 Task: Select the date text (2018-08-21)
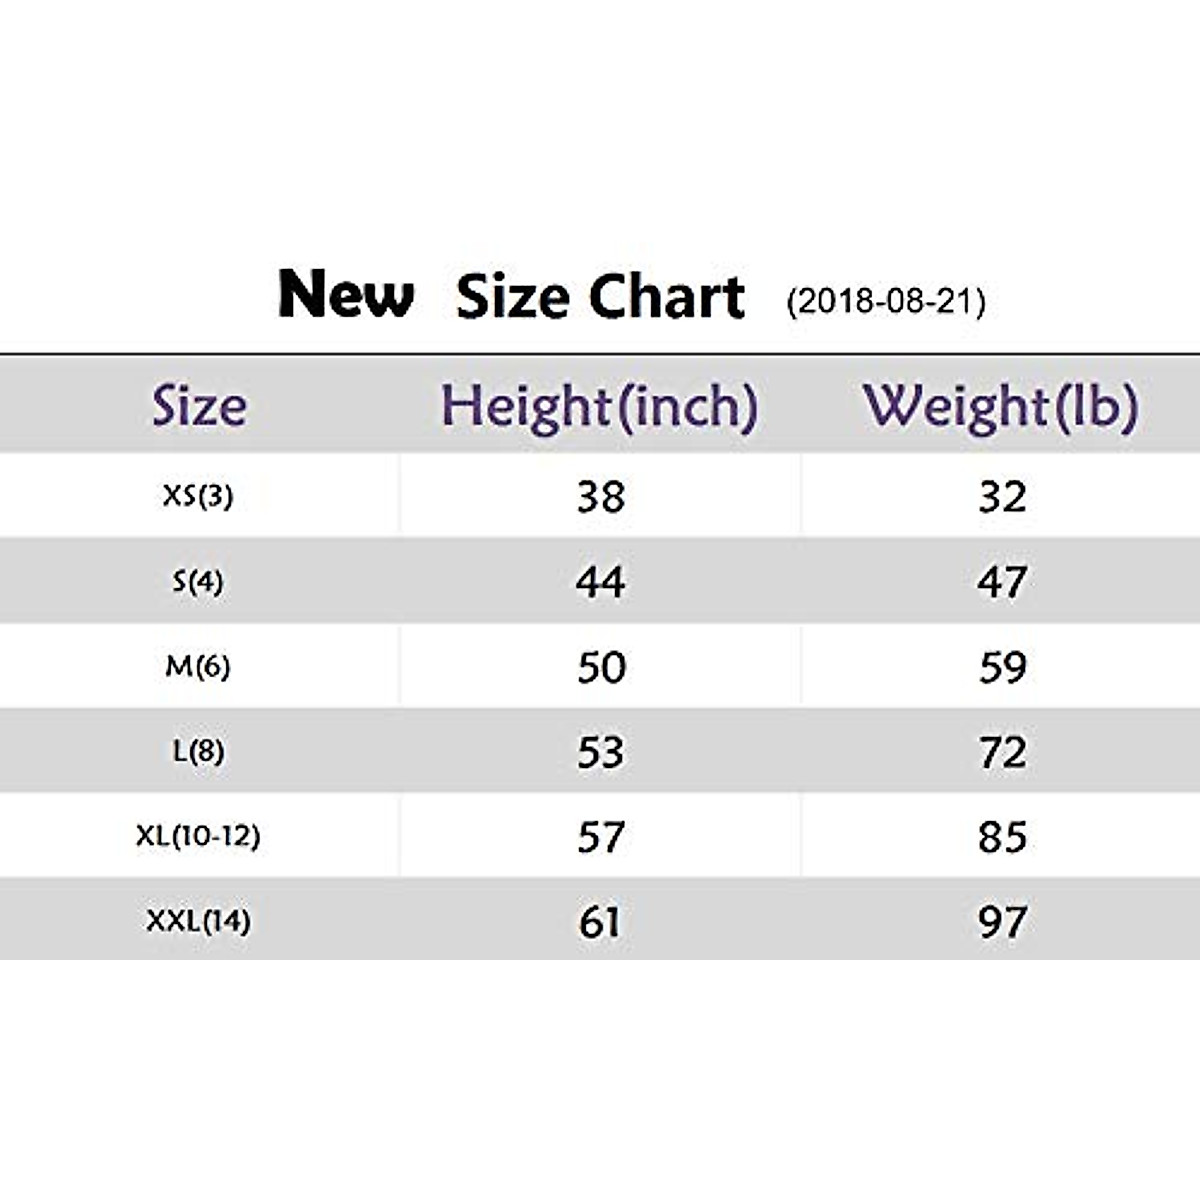point(886,301)
